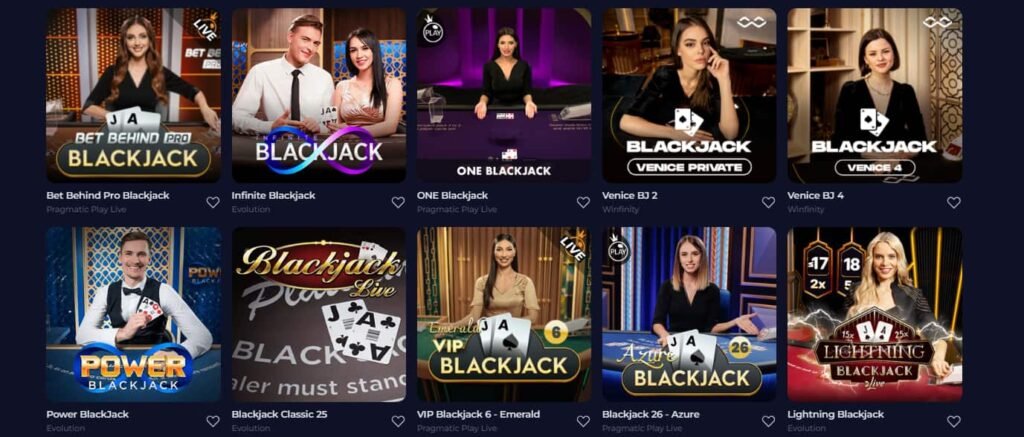1024x437 pixels.
Task: Click heart icon next to Venice BJ 2
Action: 769,202
